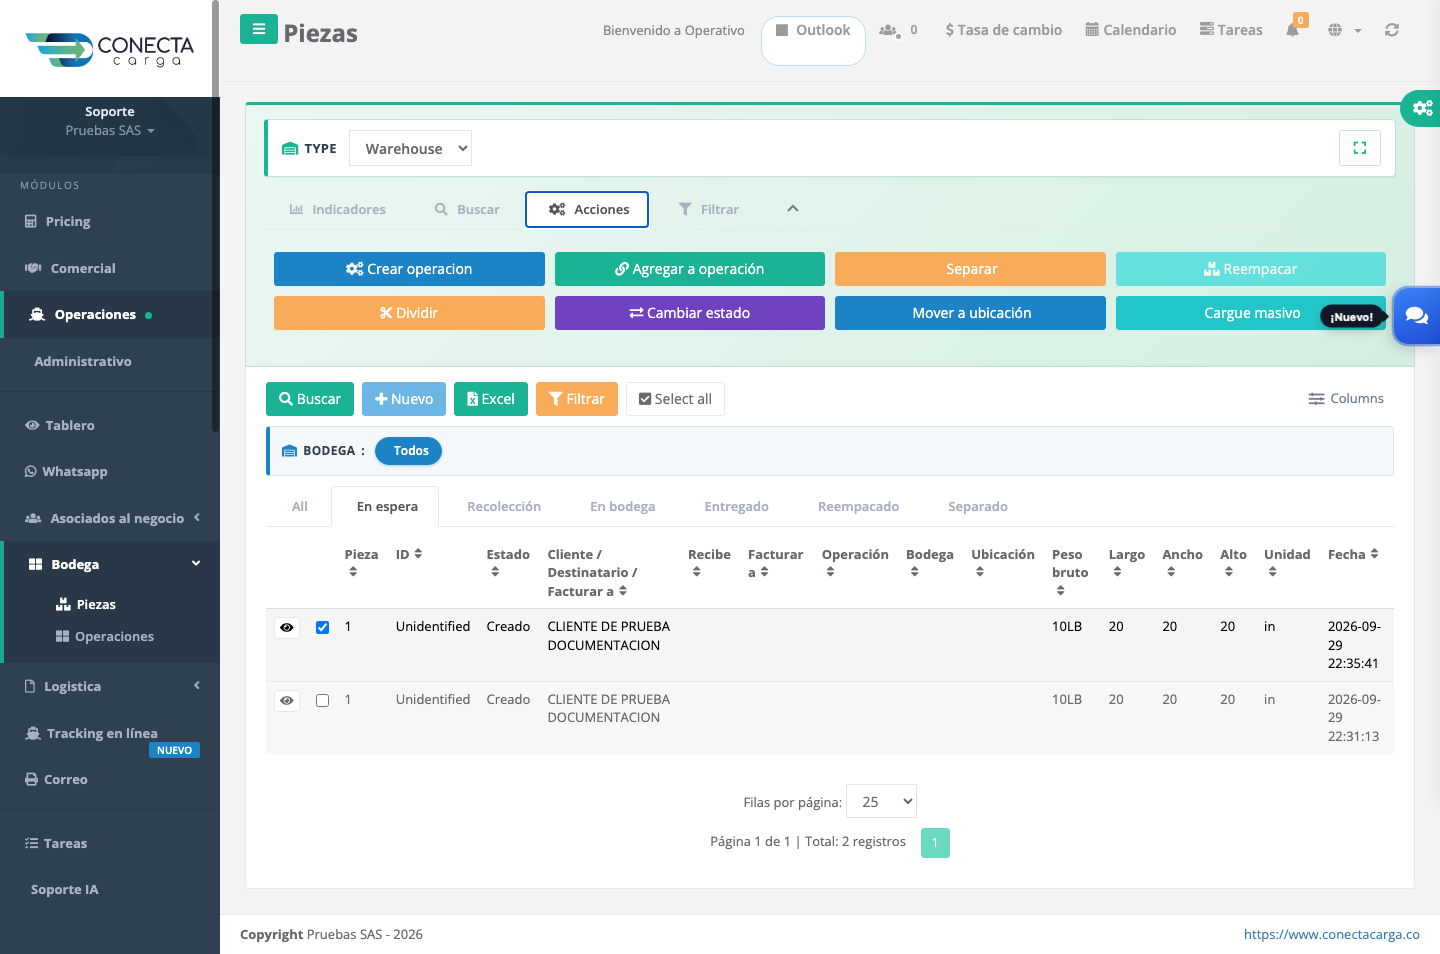This screenshot has height=954, width=1440.
Task: View details of first row via eye icon
Action: tap(287, 627)
